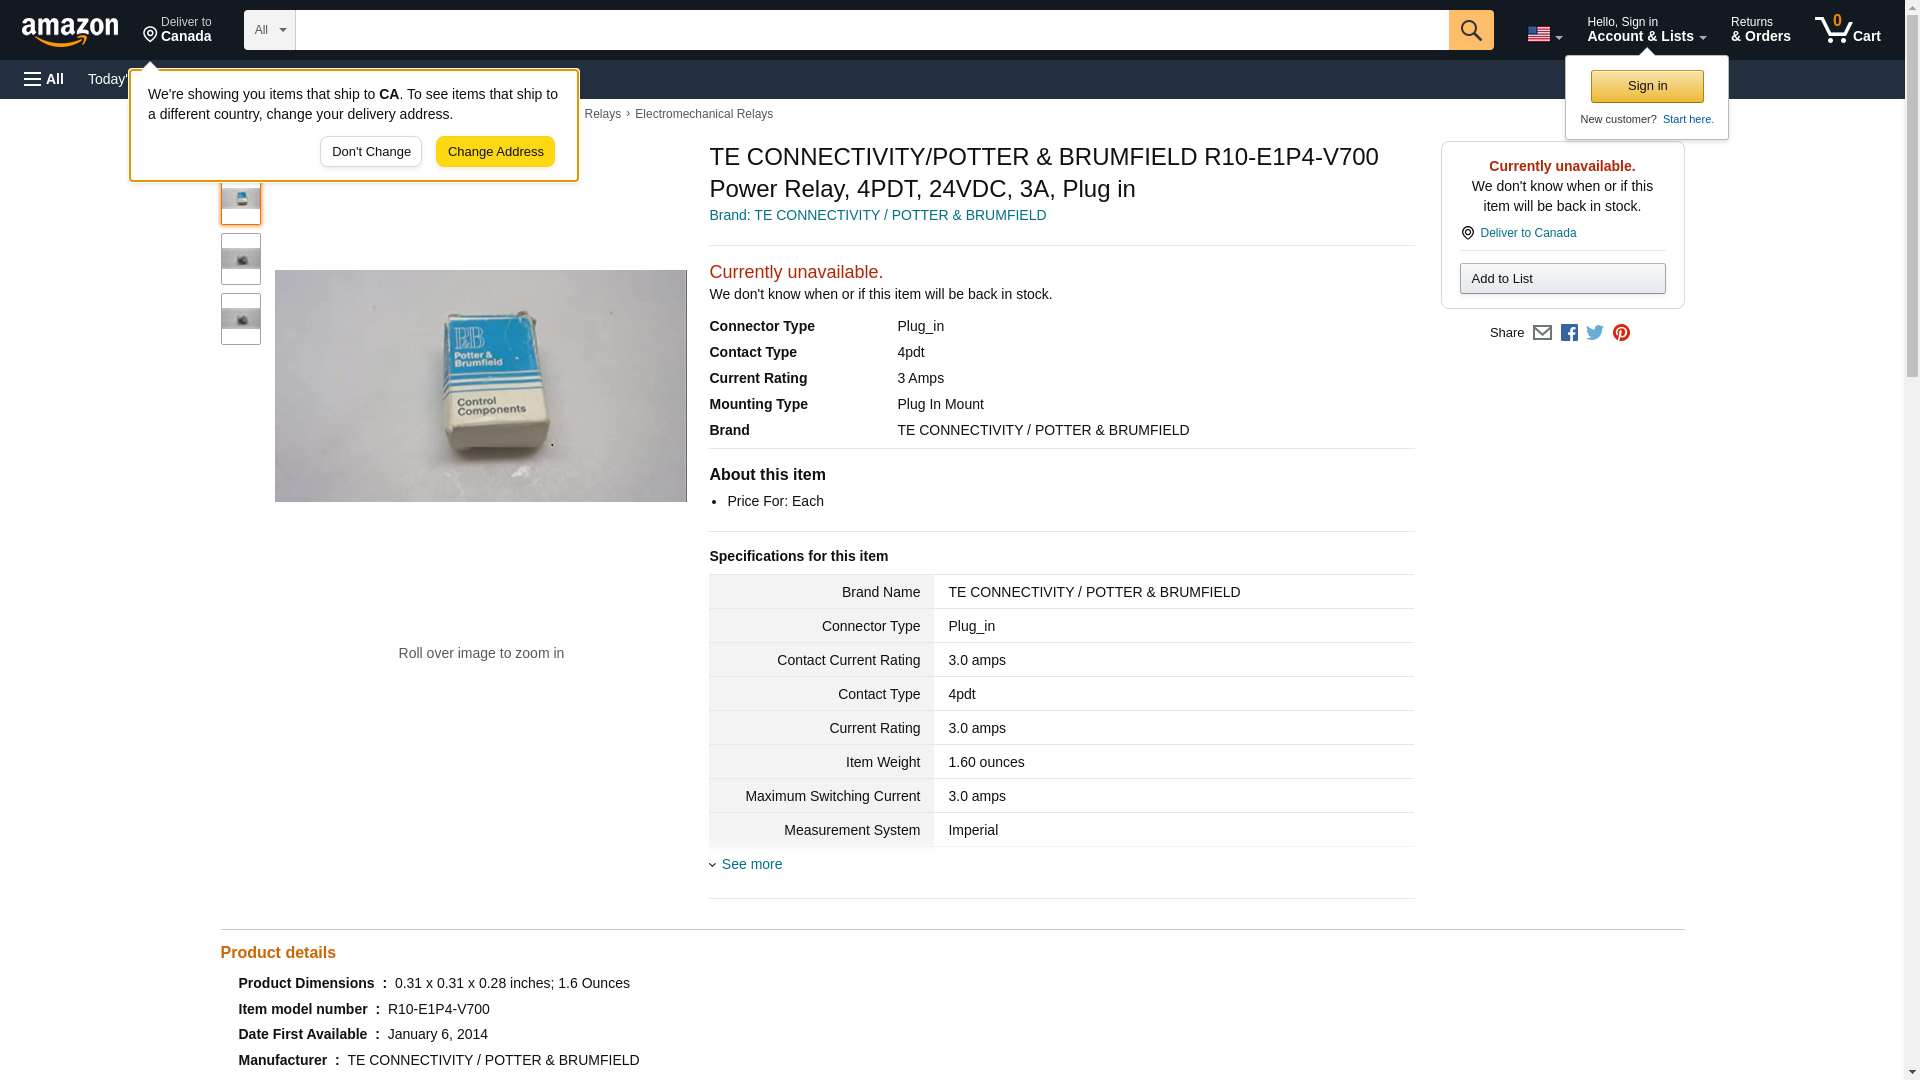Viewport: 1920px width, 1080px height.
Task: Share product on Twitter icon
Action: tap(1595, 333)
